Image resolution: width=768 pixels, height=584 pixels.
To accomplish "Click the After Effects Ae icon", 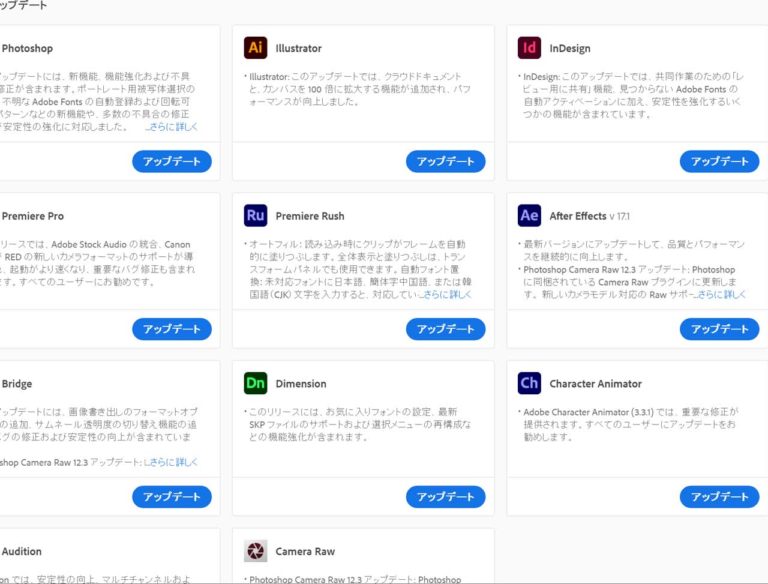I will point(529,216).
